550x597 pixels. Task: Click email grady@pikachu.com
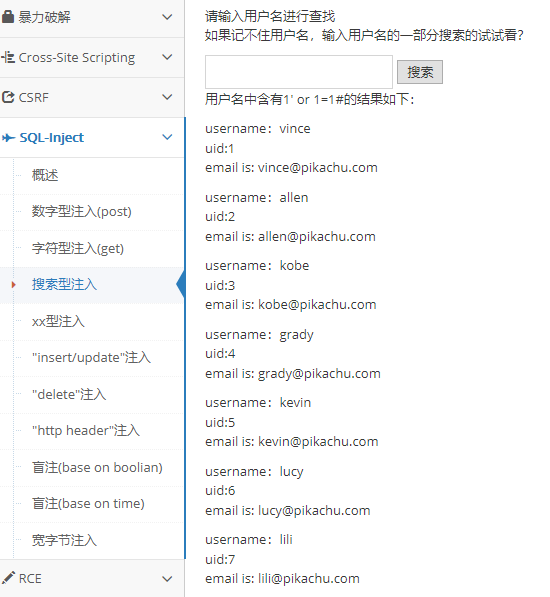point(319,374)
